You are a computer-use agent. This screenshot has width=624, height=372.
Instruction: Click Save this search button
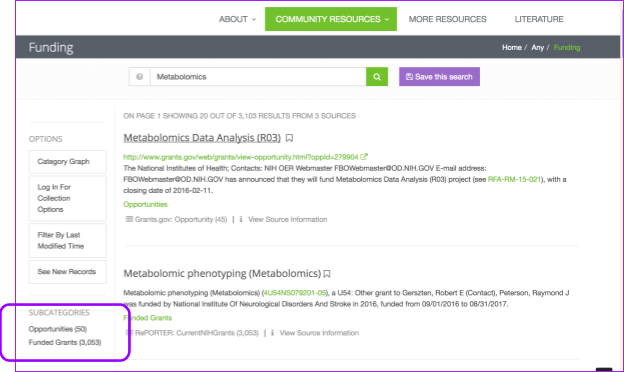point(439,77)
